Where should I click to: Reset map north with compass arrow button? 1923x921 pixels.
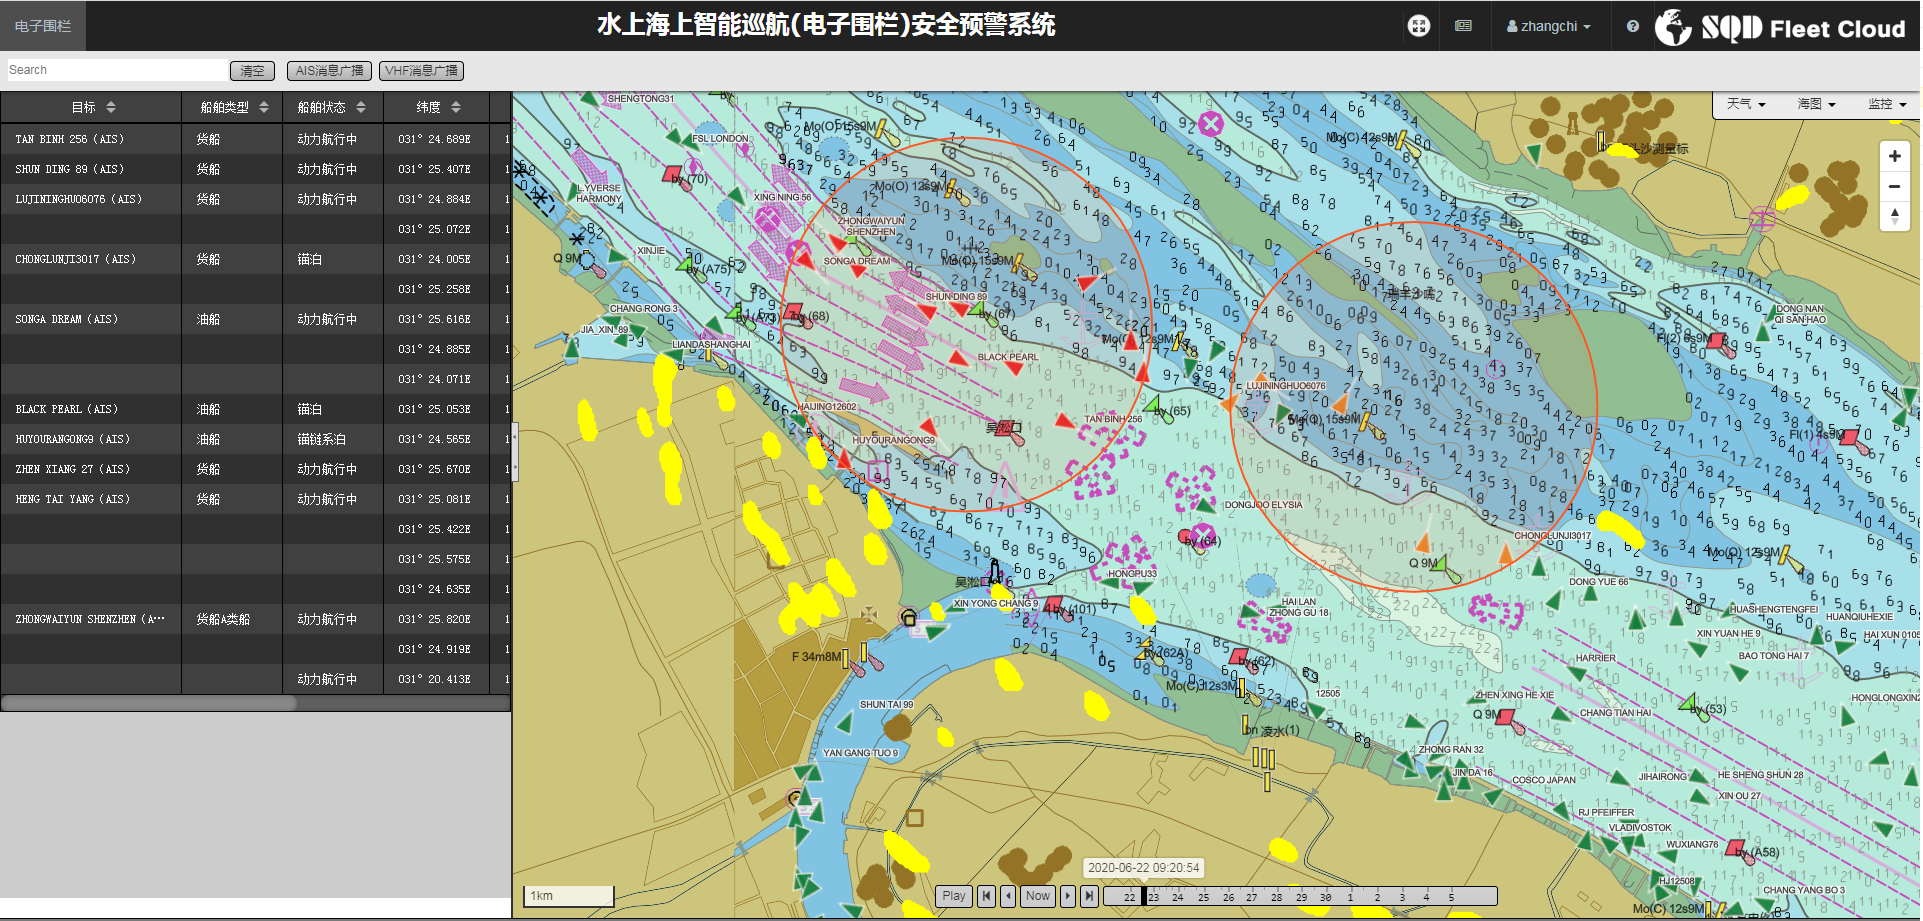(1894, 215)
